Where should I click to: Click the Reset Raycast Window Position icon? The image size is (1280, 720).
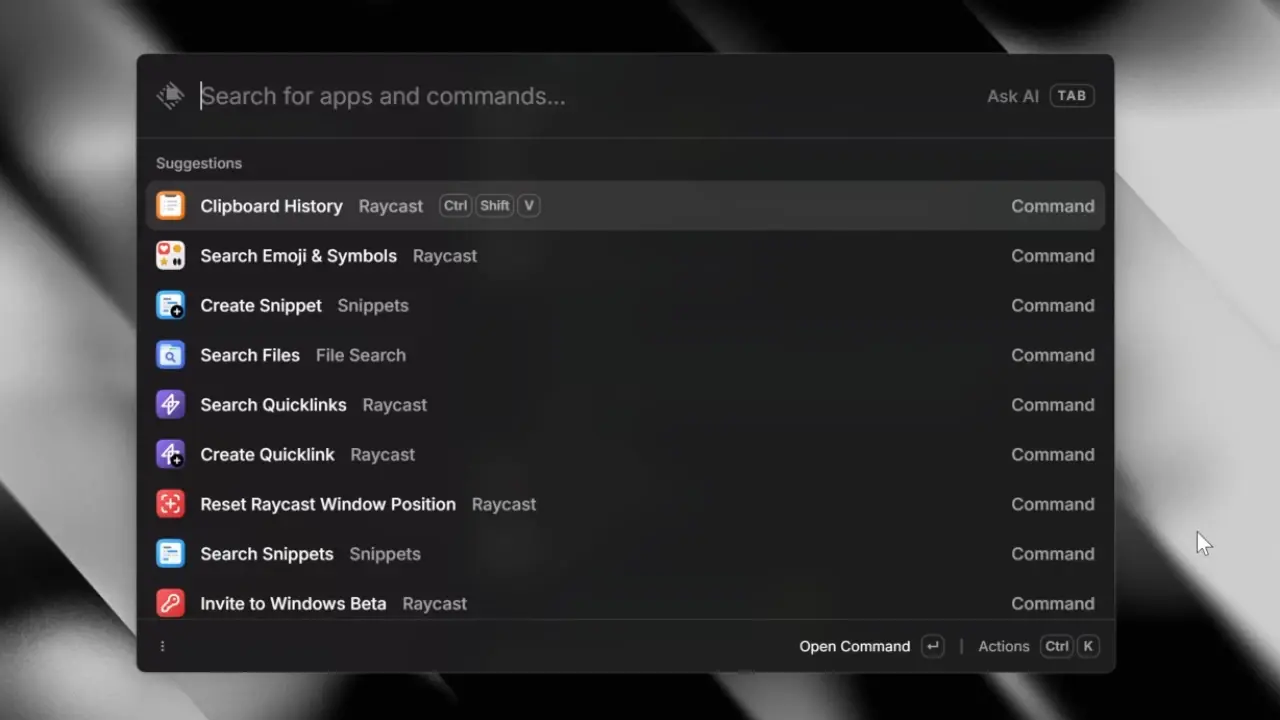(x=170, y=504)
